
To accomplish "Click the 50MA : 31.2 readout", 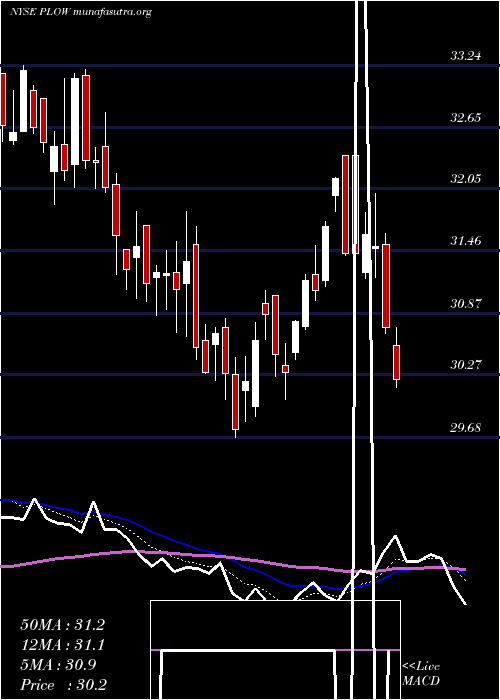I will click(x=62, y=625).
